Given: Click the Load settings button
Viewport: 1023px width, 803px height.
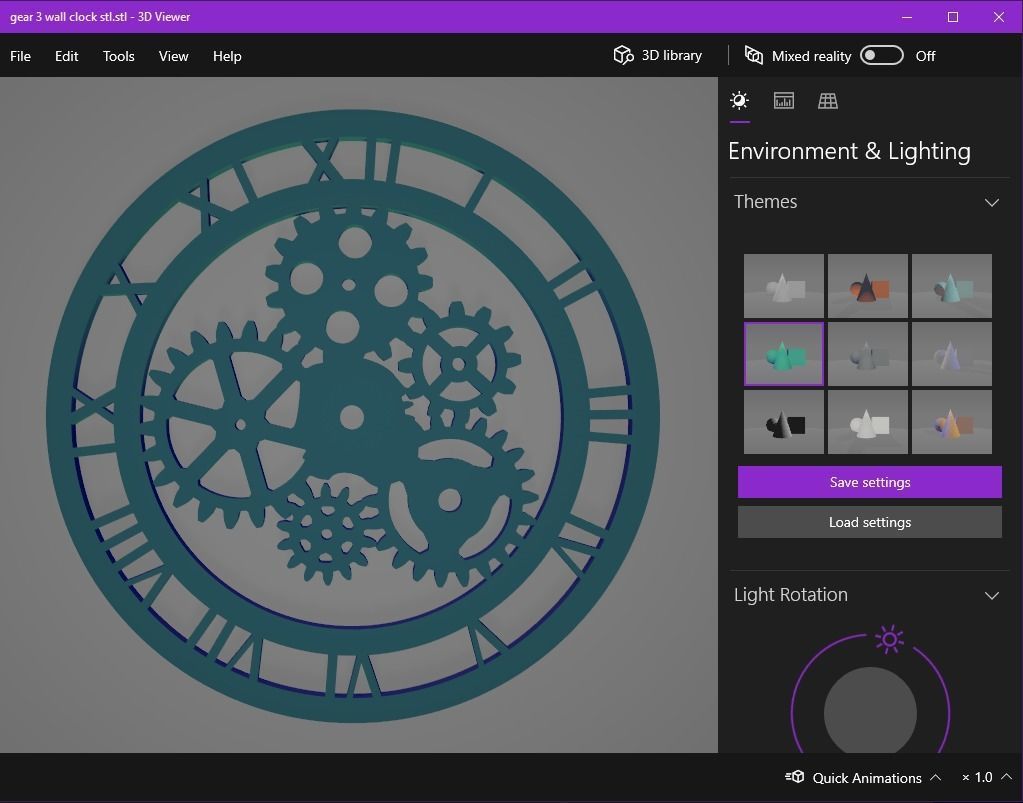Looking at the screenshot, I should pyautogui.click(x=869, y=522).
